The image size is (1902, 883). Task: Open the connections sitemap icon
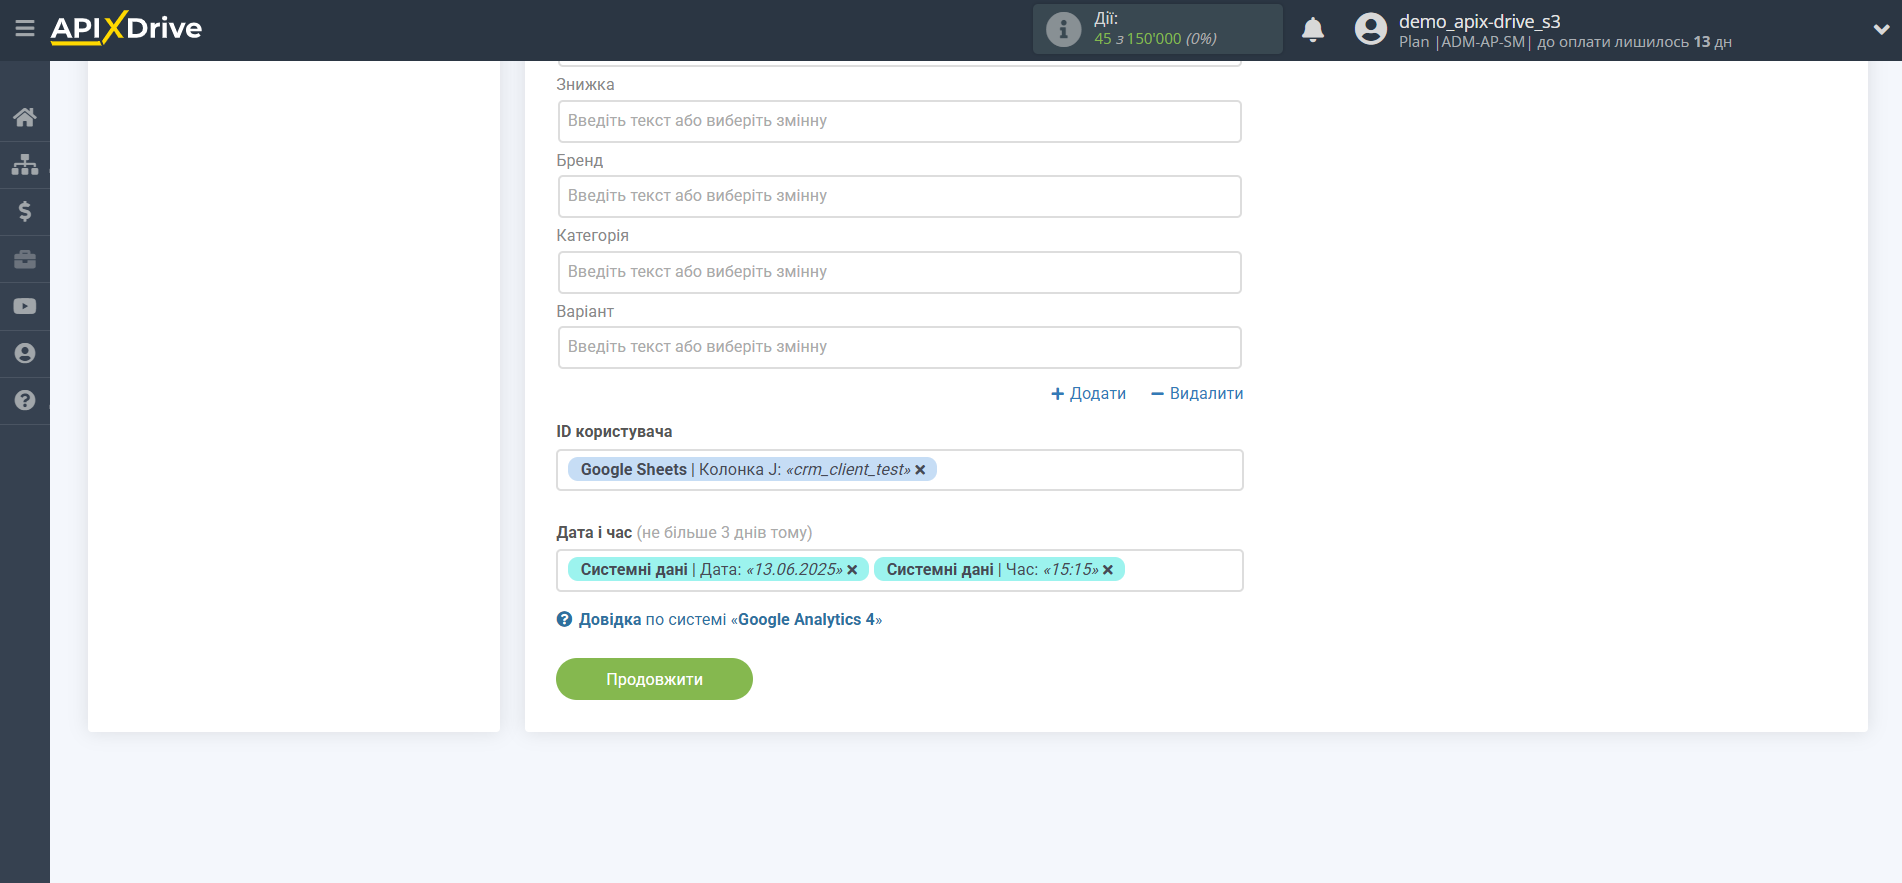tap(25, 164)
